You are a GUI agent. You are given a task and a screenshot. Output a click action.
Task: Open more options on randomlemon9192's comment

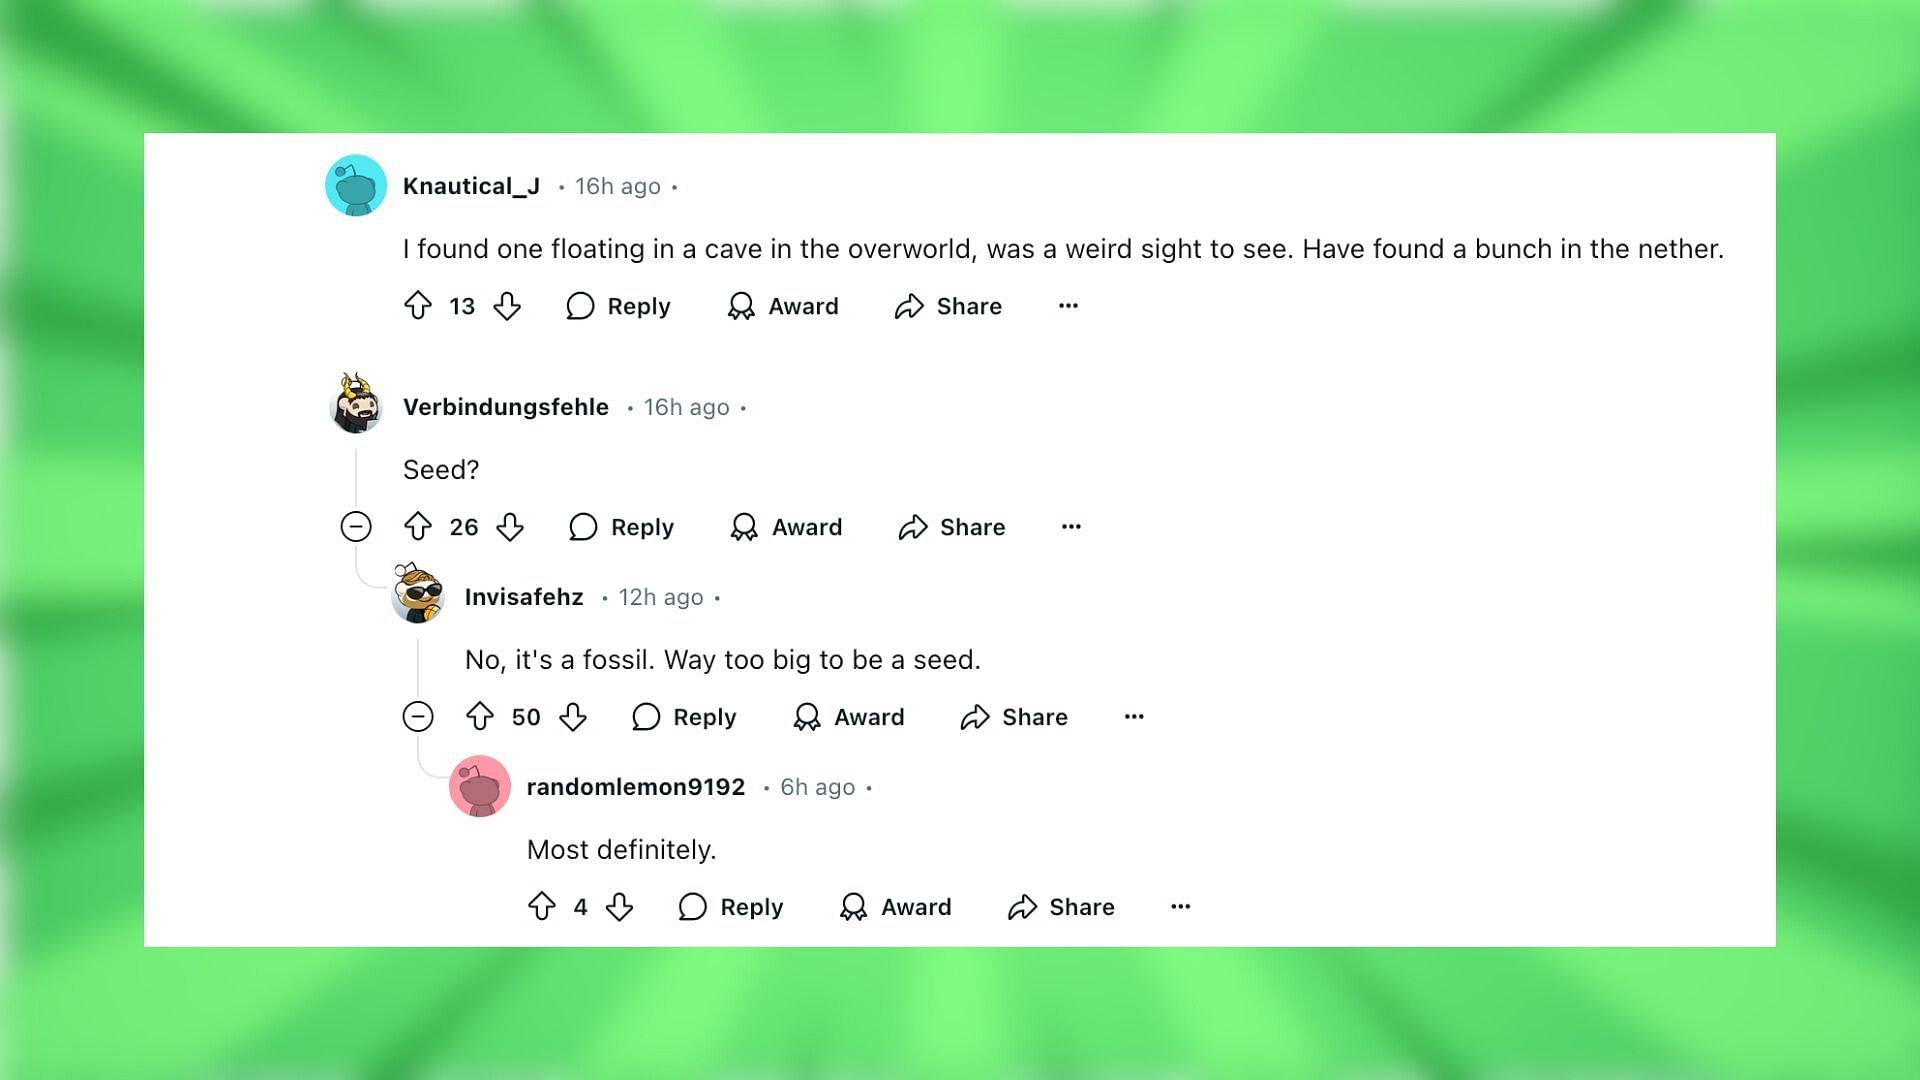(x=1180, y=907)
